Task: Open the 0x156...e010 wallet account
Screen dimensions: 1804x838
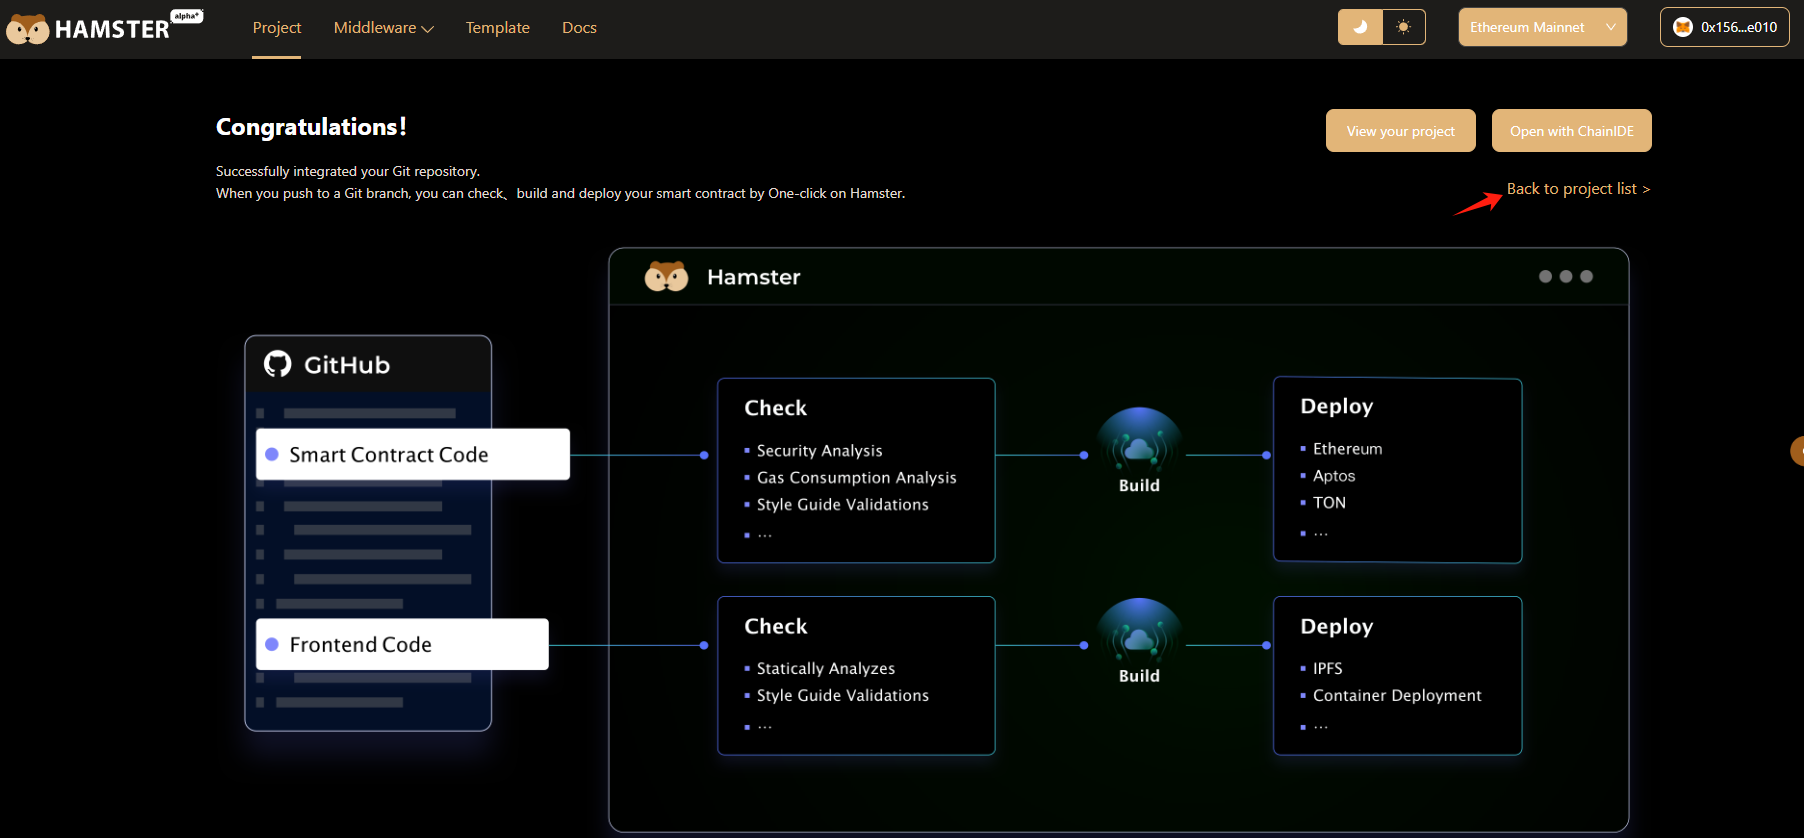Action: 1724,27
